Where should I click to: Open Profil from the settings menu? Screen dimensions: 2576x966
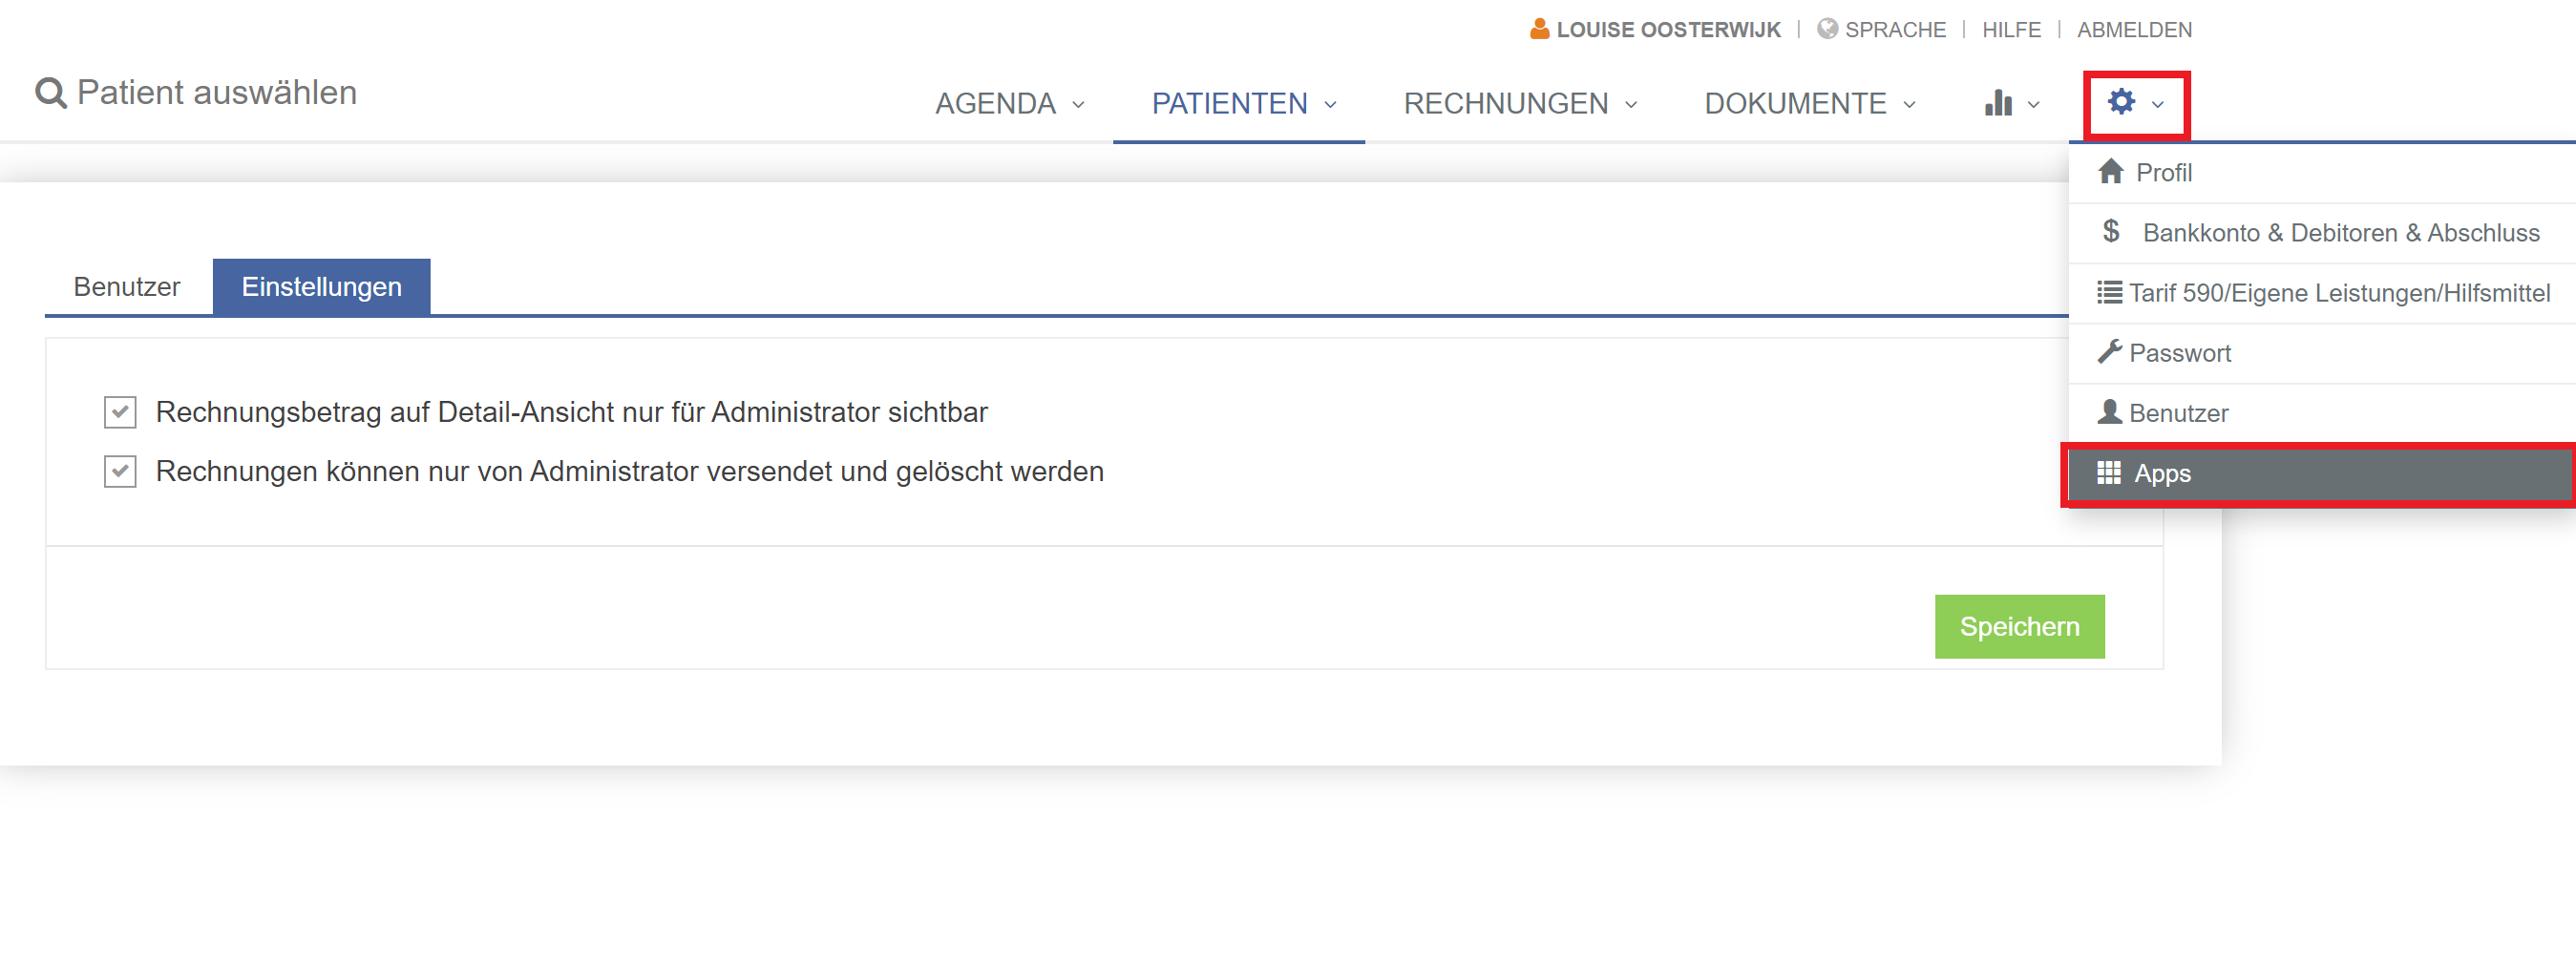(x=2322, y=173)
